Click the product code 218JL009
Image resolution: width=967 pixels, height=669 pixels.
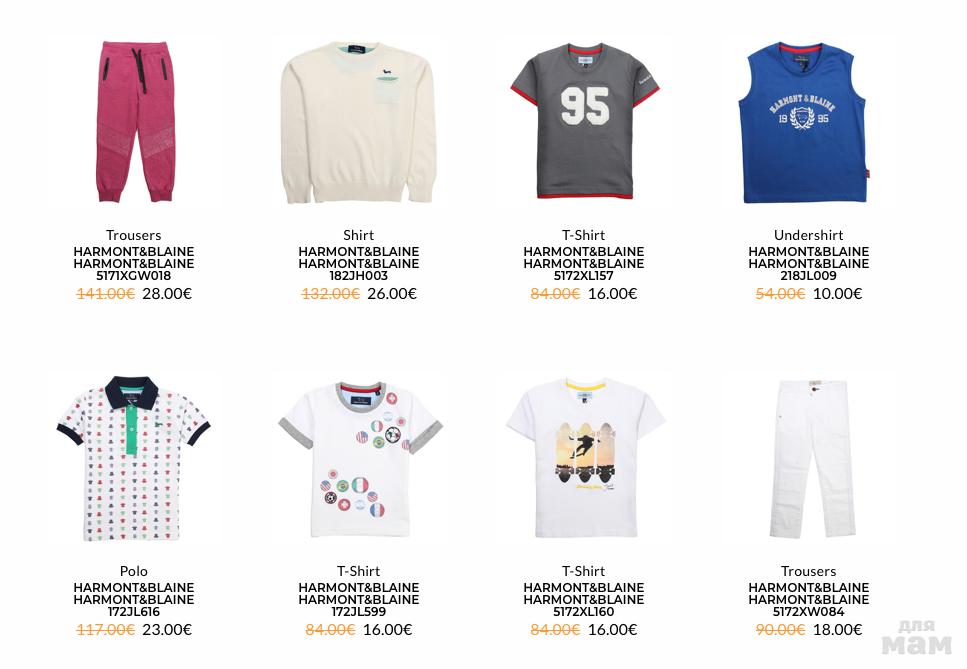(x=809, y=276)
